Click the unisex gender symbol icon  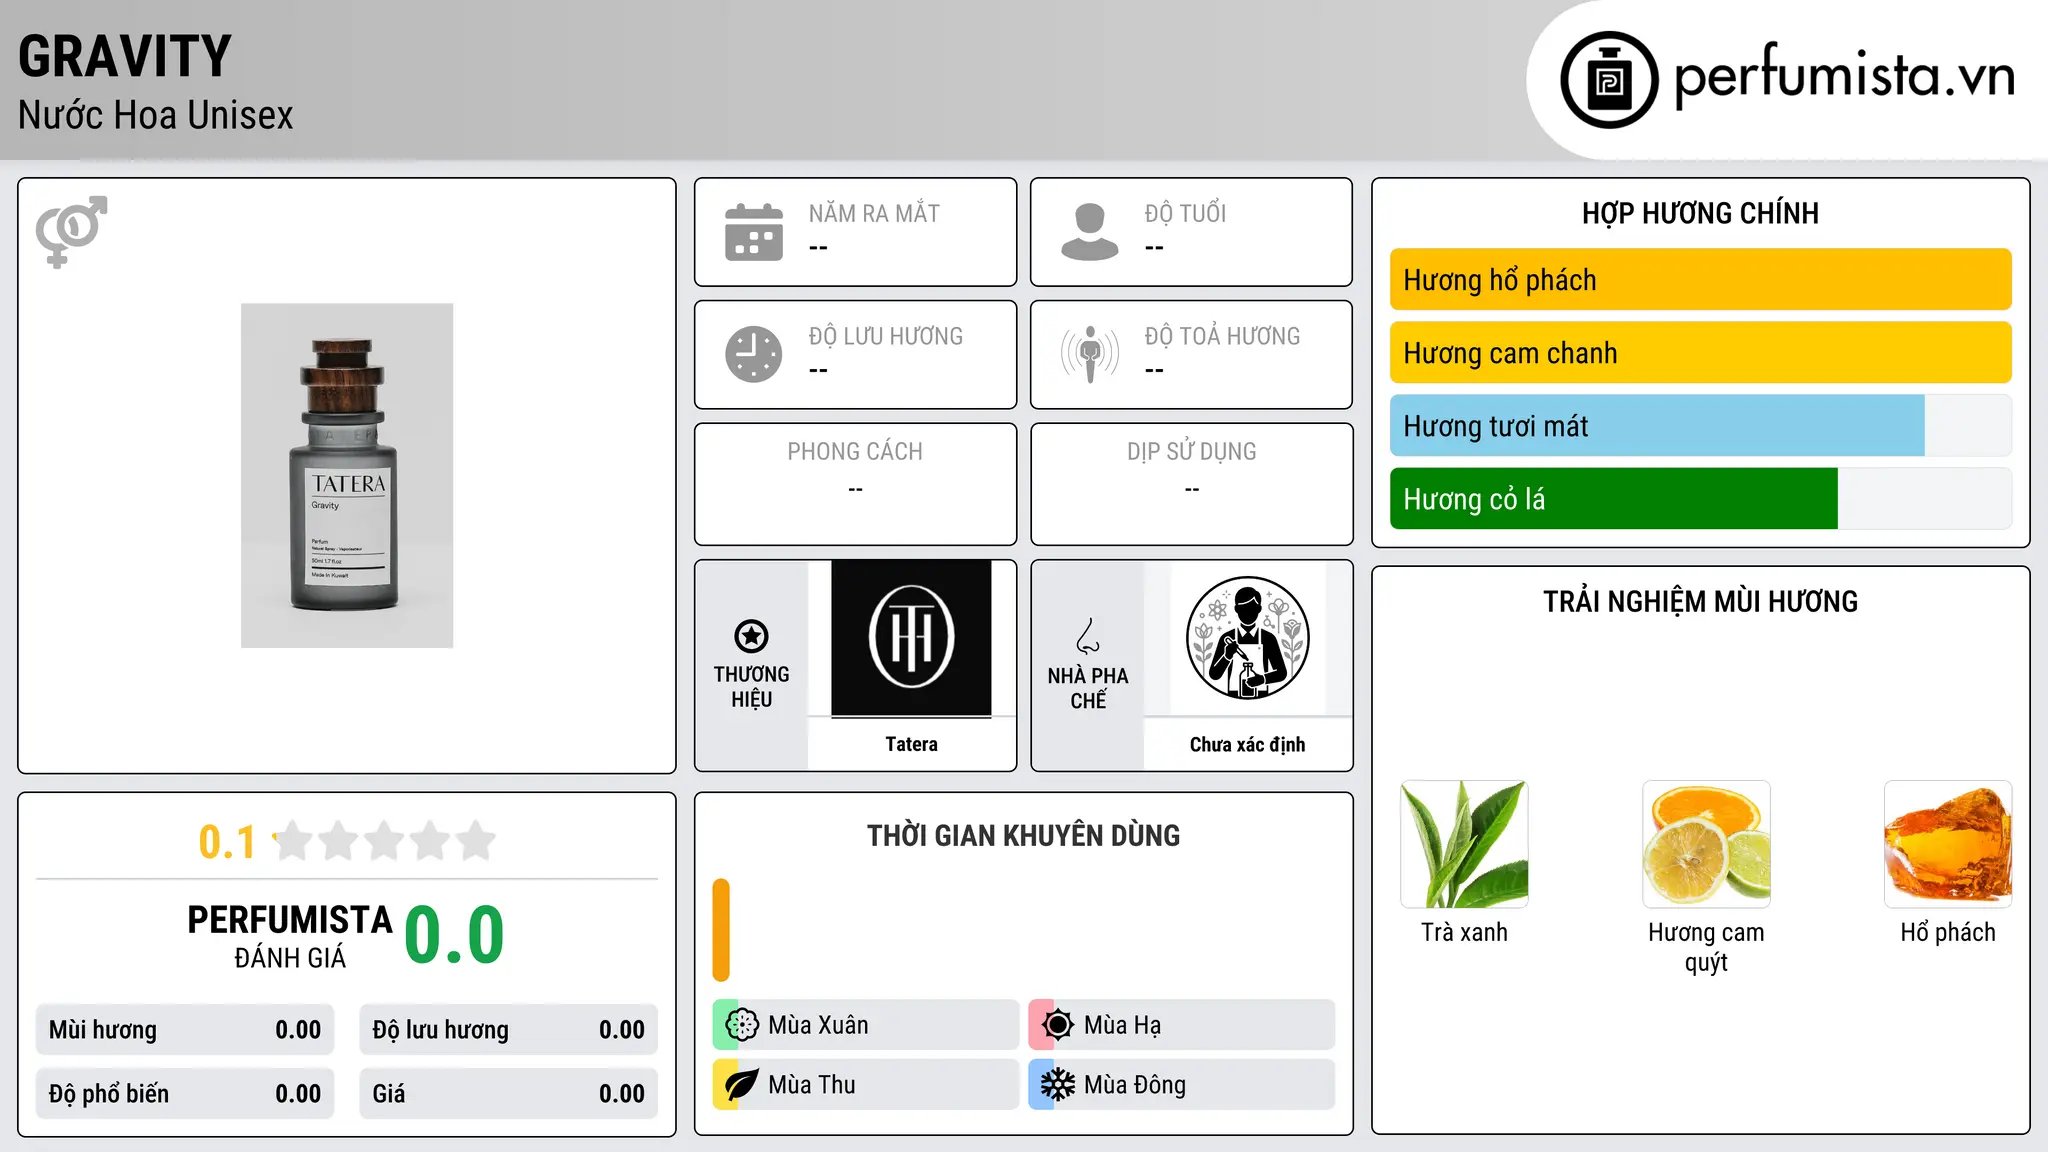[x=71, y=232]
